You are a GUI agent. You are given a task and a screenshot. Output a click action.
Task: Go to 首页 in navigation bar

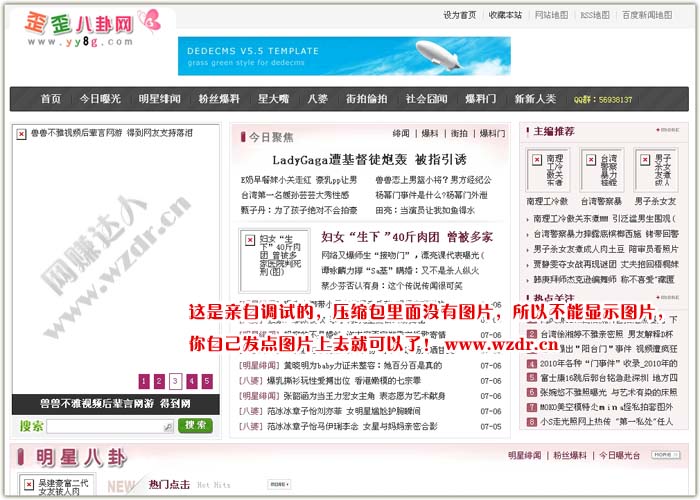click(x=50, y=99)
